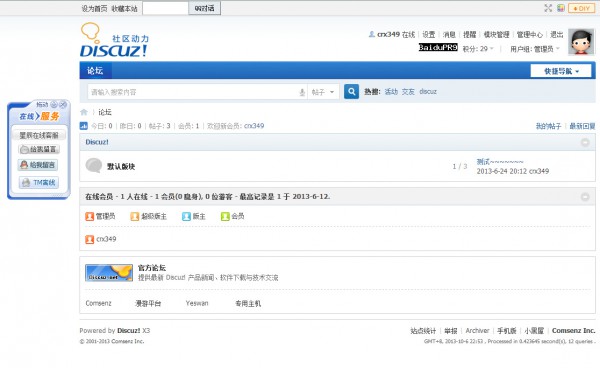Screen dimensions: 600x368
Task: Click 收藏本站 link
Action: (124, 8)
